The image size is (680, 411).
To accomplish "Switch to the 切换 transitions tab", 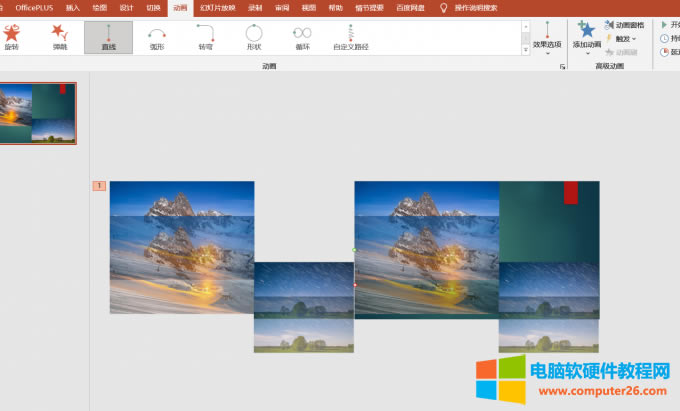I will point(153,7).
